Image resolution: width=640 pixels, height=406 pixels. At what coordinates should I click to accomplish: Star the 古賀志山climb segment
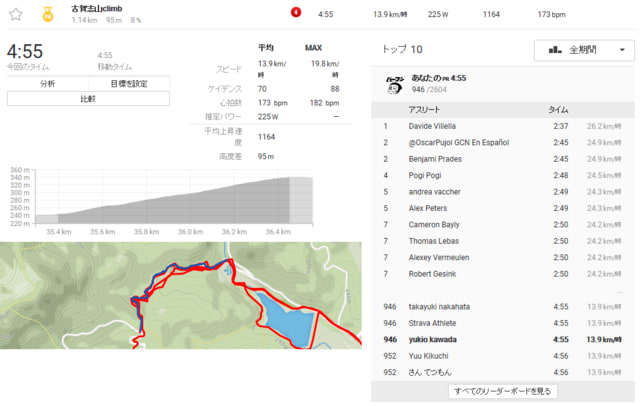(16, 14)
